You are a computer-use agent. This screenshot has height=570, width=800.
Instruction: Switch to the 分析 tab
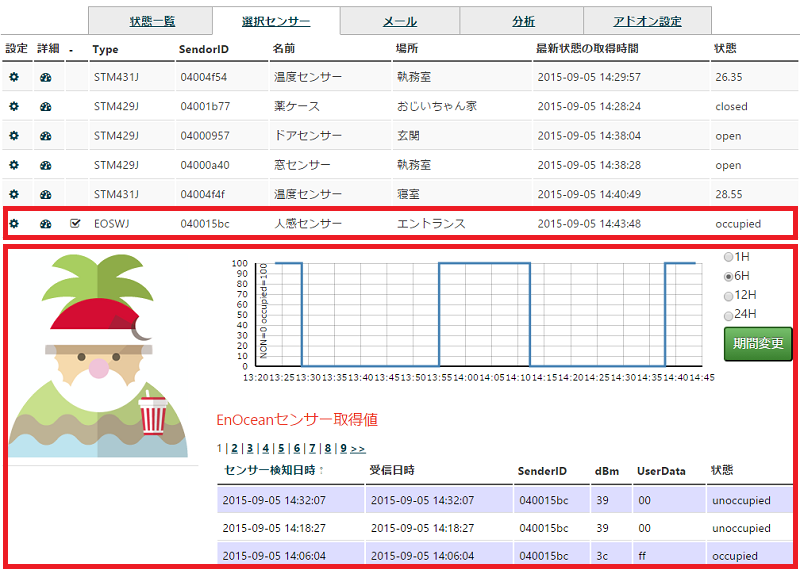pyautogui.click(x=521, y=21)
